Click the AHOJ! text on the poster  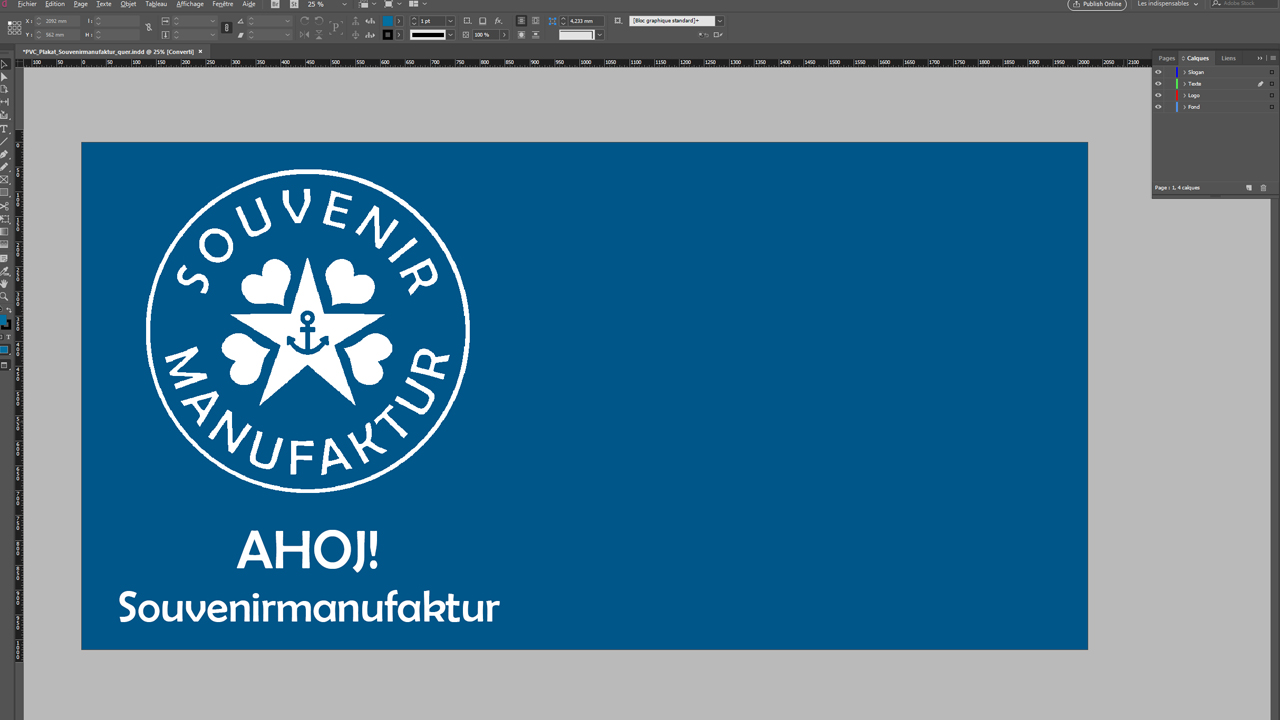point(308,551)
